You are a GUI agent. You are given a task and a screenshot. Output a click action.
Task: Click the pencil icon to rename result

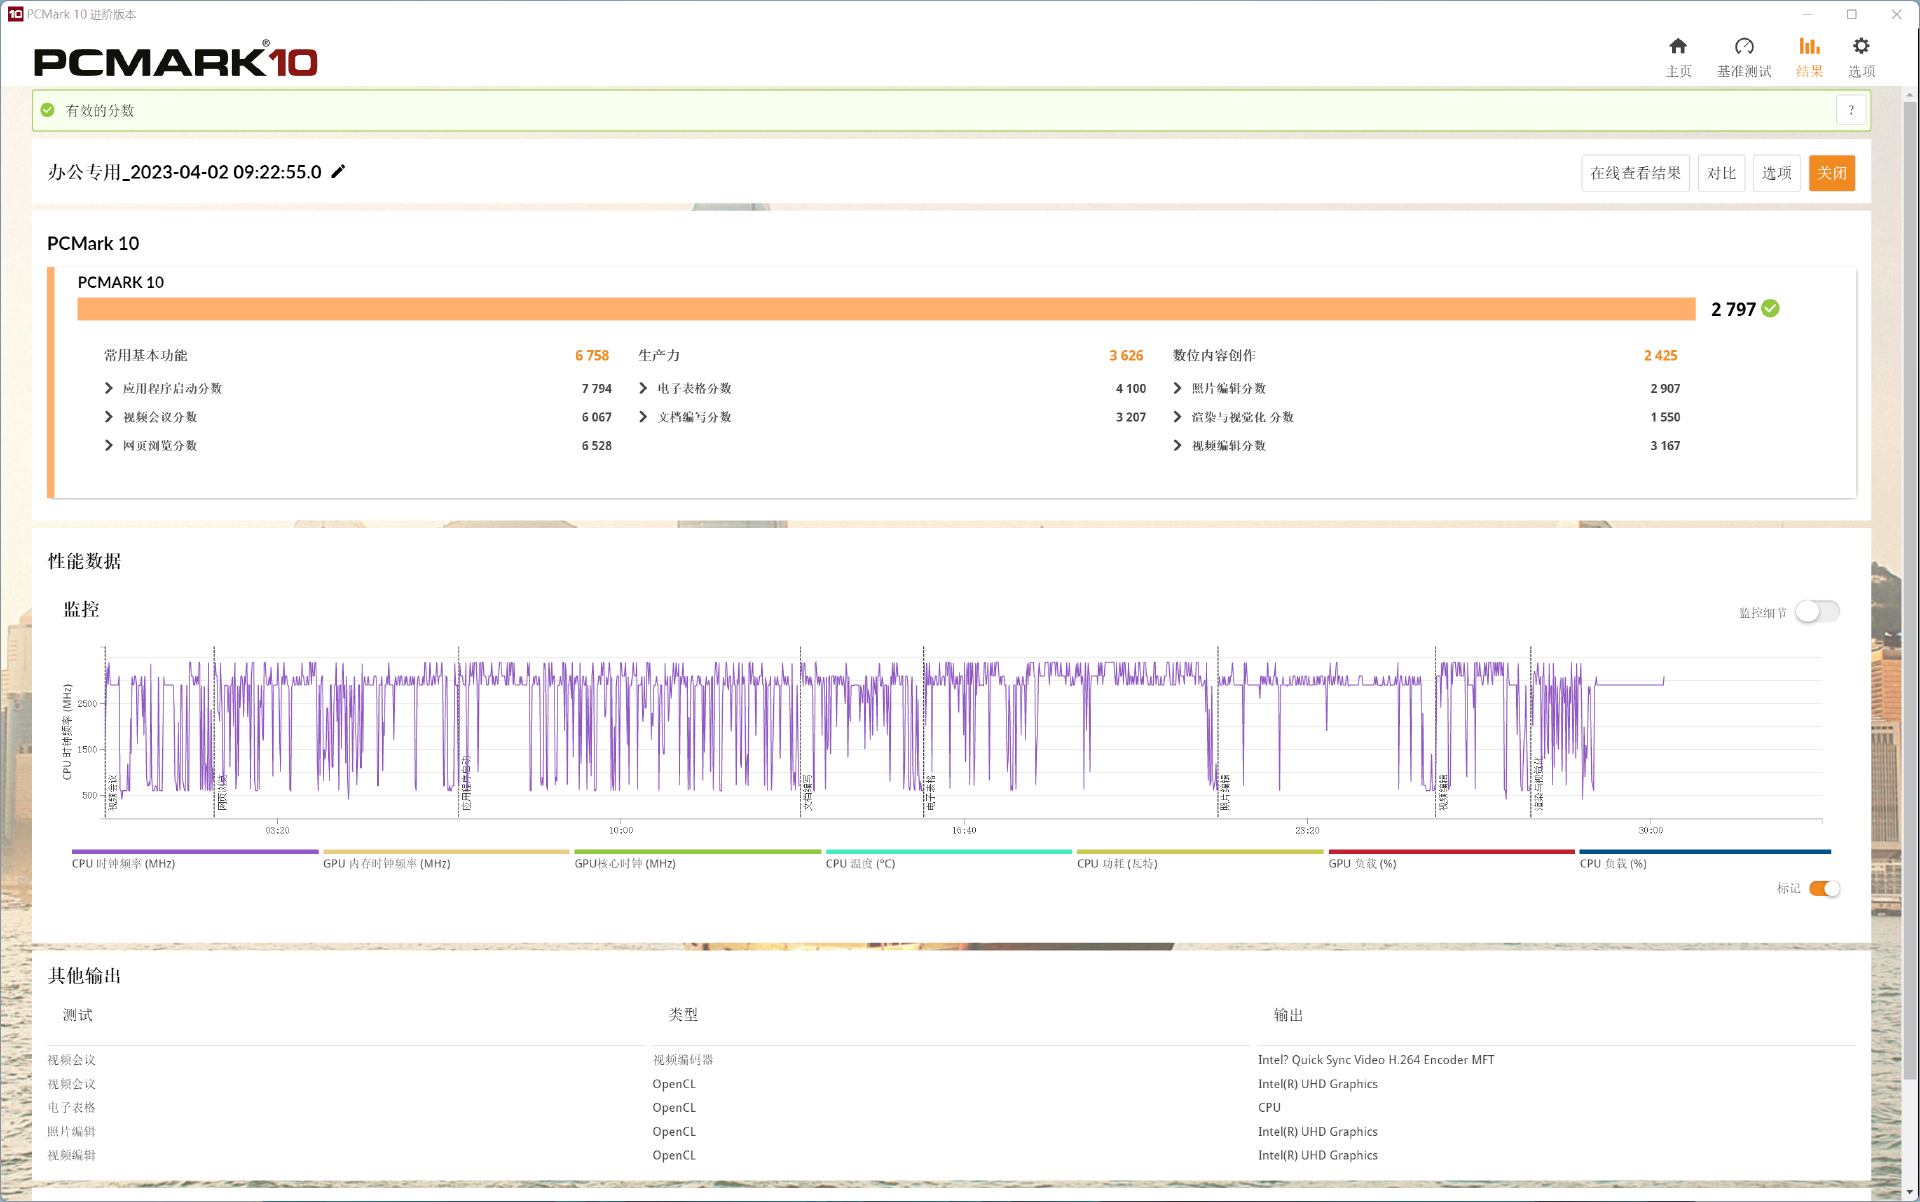tap(339, 172)
